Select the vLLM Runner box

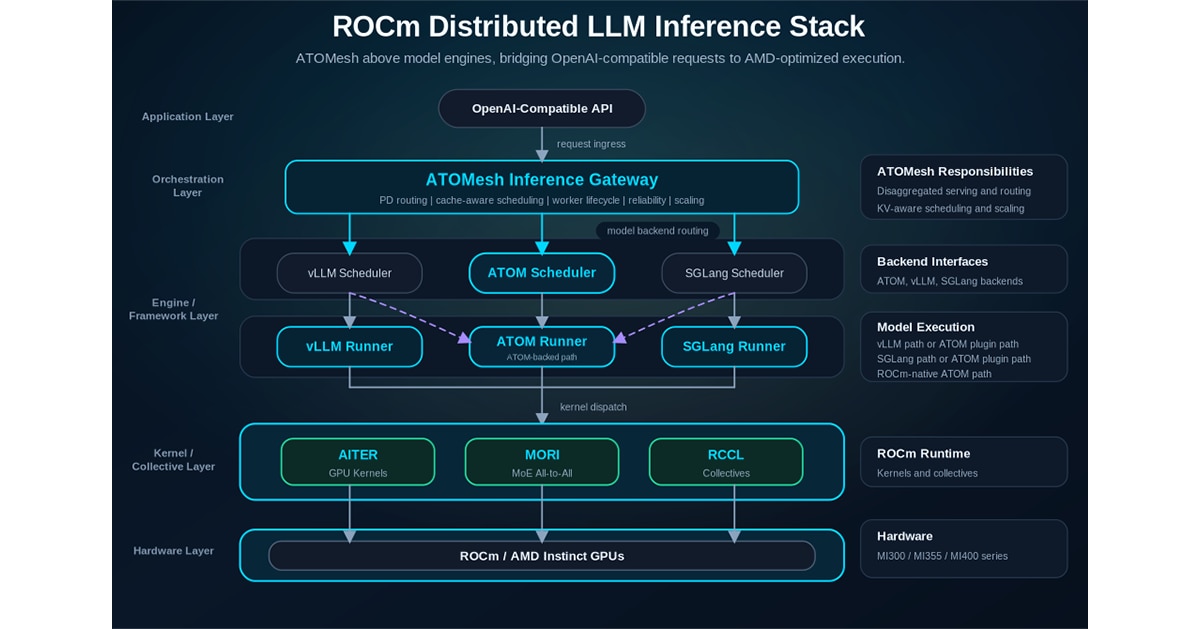tap(349, 346)
